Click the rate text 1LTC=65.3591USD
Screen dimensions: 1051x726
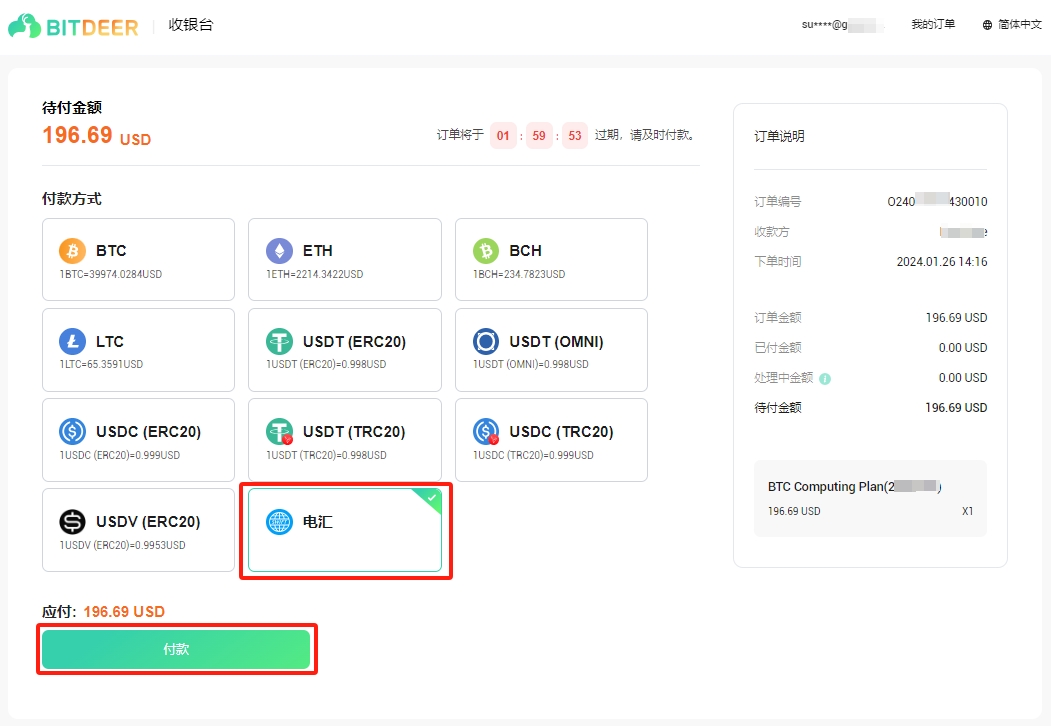coord(101,364)
